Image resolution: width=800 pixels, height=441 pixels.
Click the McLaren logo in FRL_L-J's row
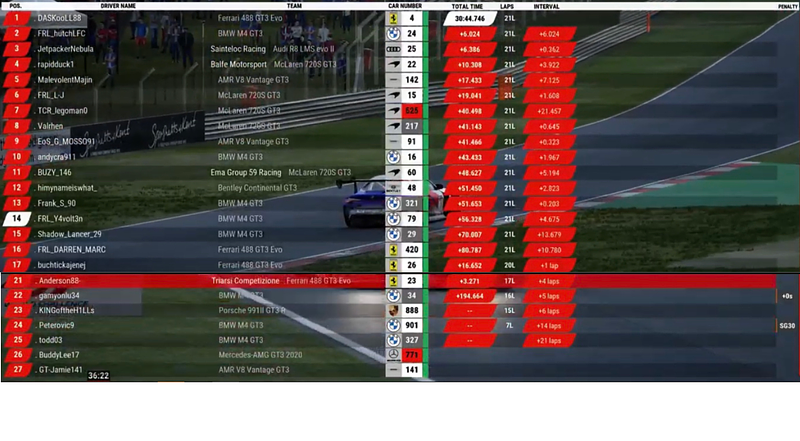pos(393,95)
